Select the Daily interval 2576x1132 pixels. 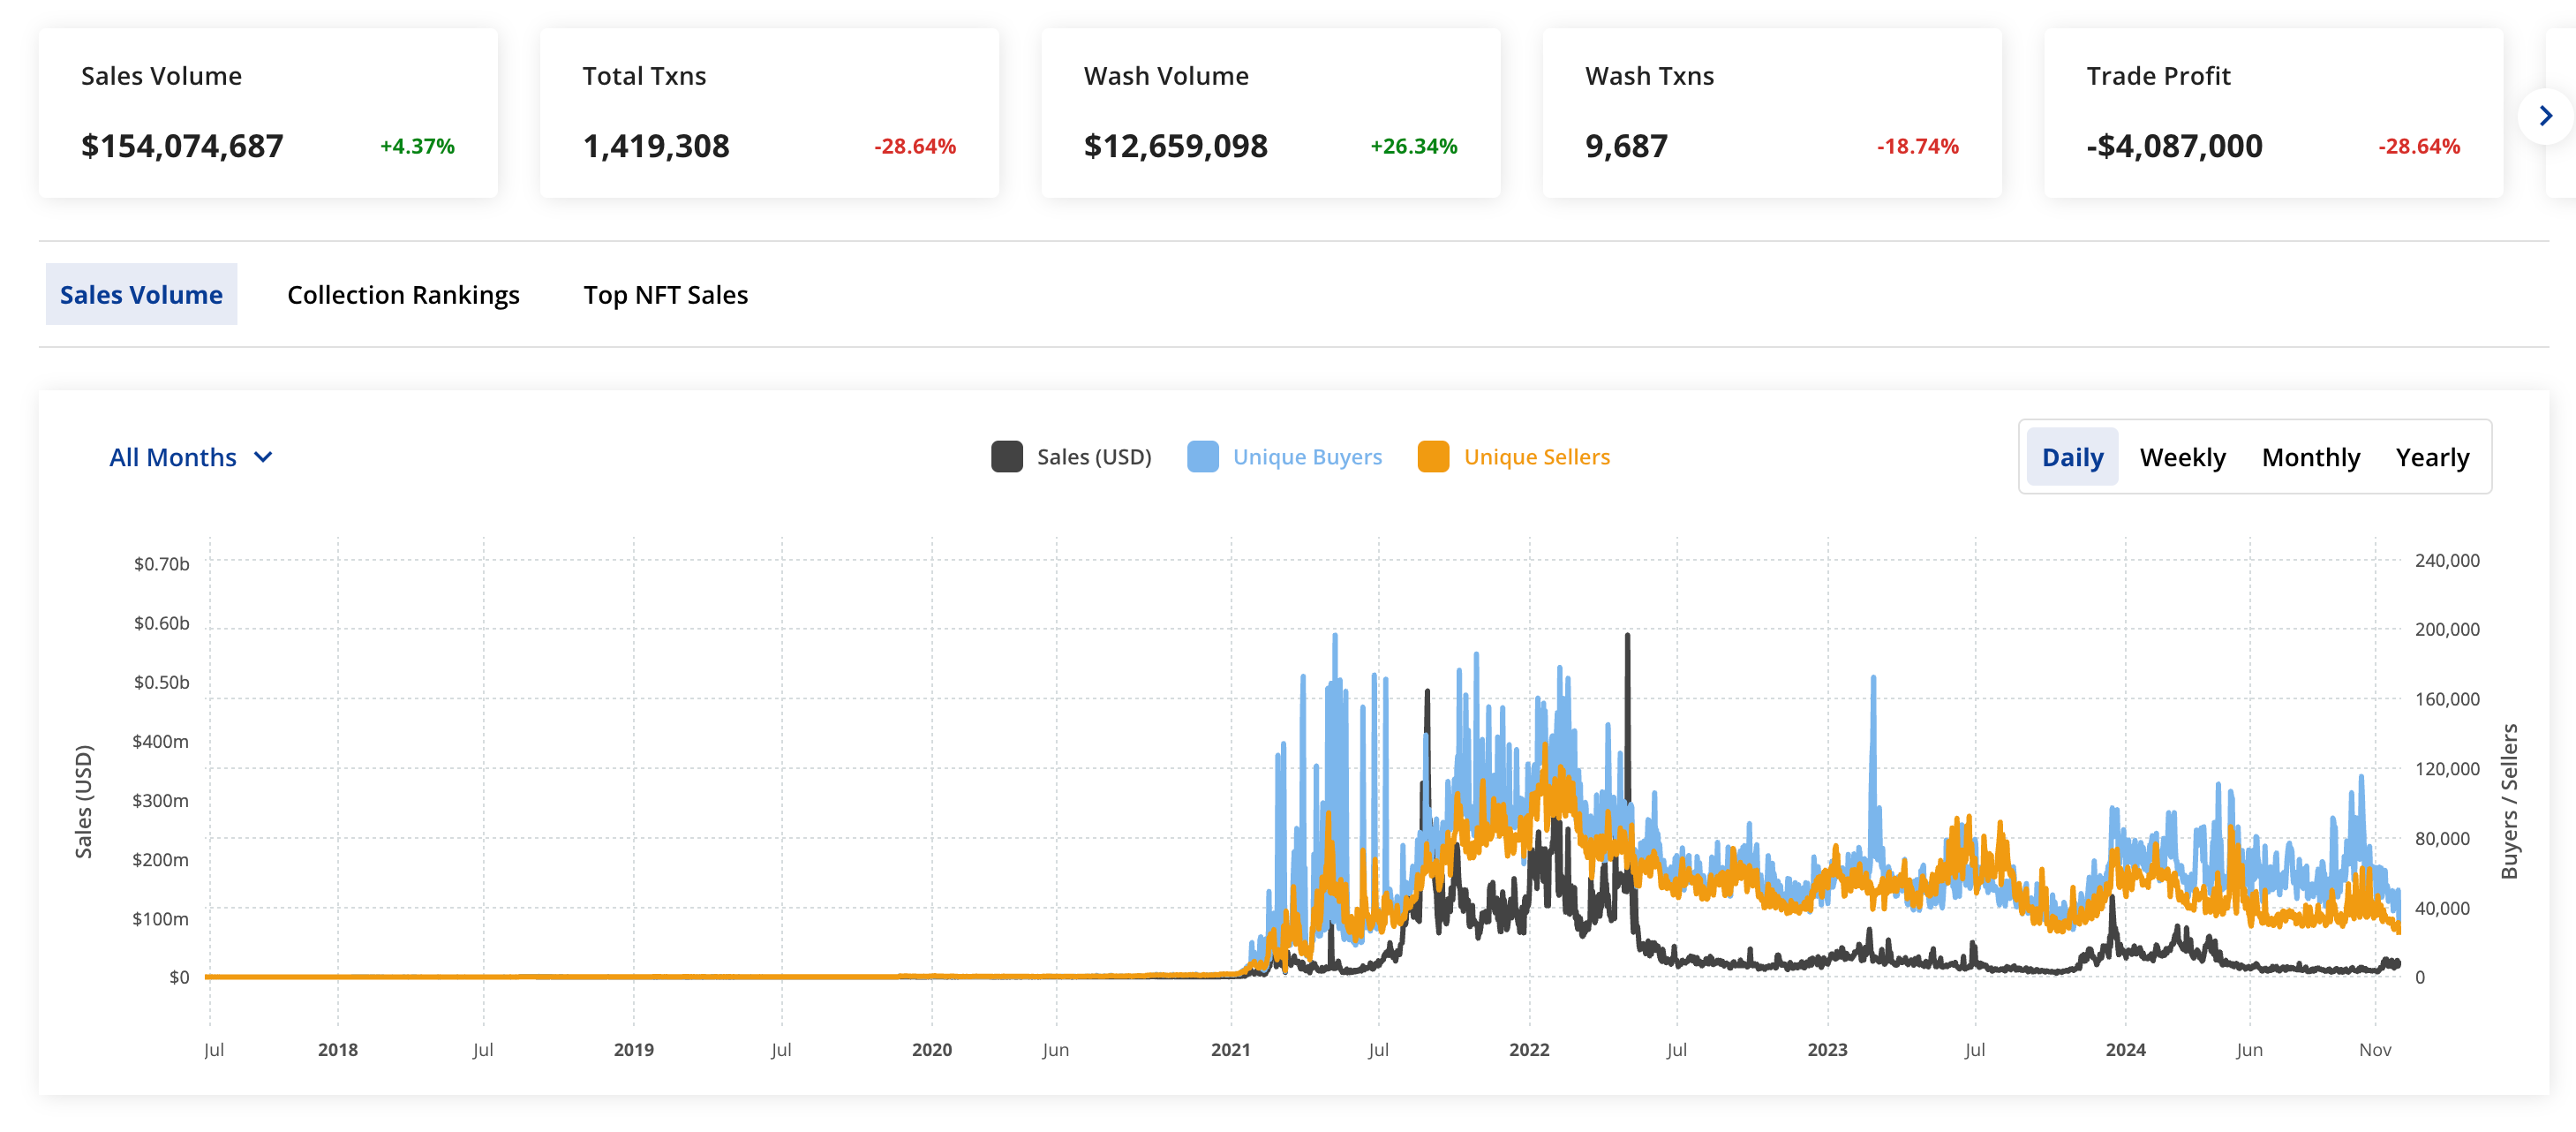[x=2072, y=457]
